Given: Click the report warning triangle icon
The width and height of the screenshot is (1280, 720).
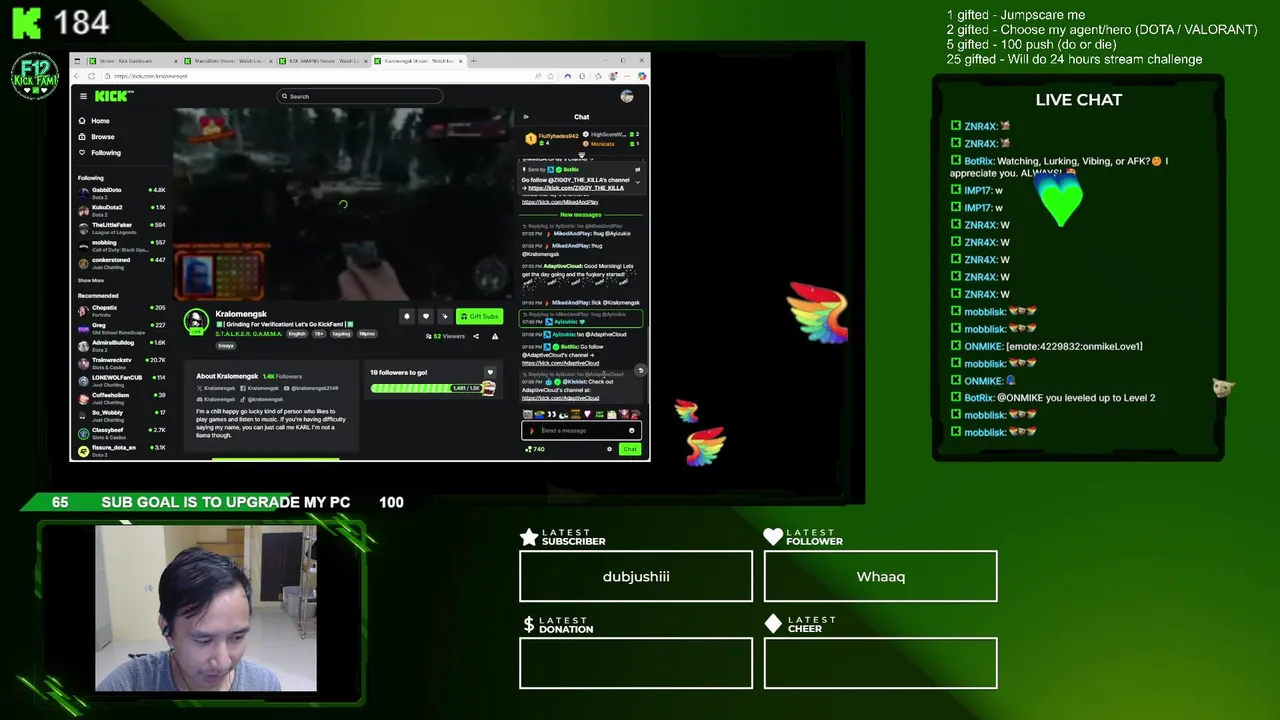Looking at the screenshot, I should tap(494, 336).
